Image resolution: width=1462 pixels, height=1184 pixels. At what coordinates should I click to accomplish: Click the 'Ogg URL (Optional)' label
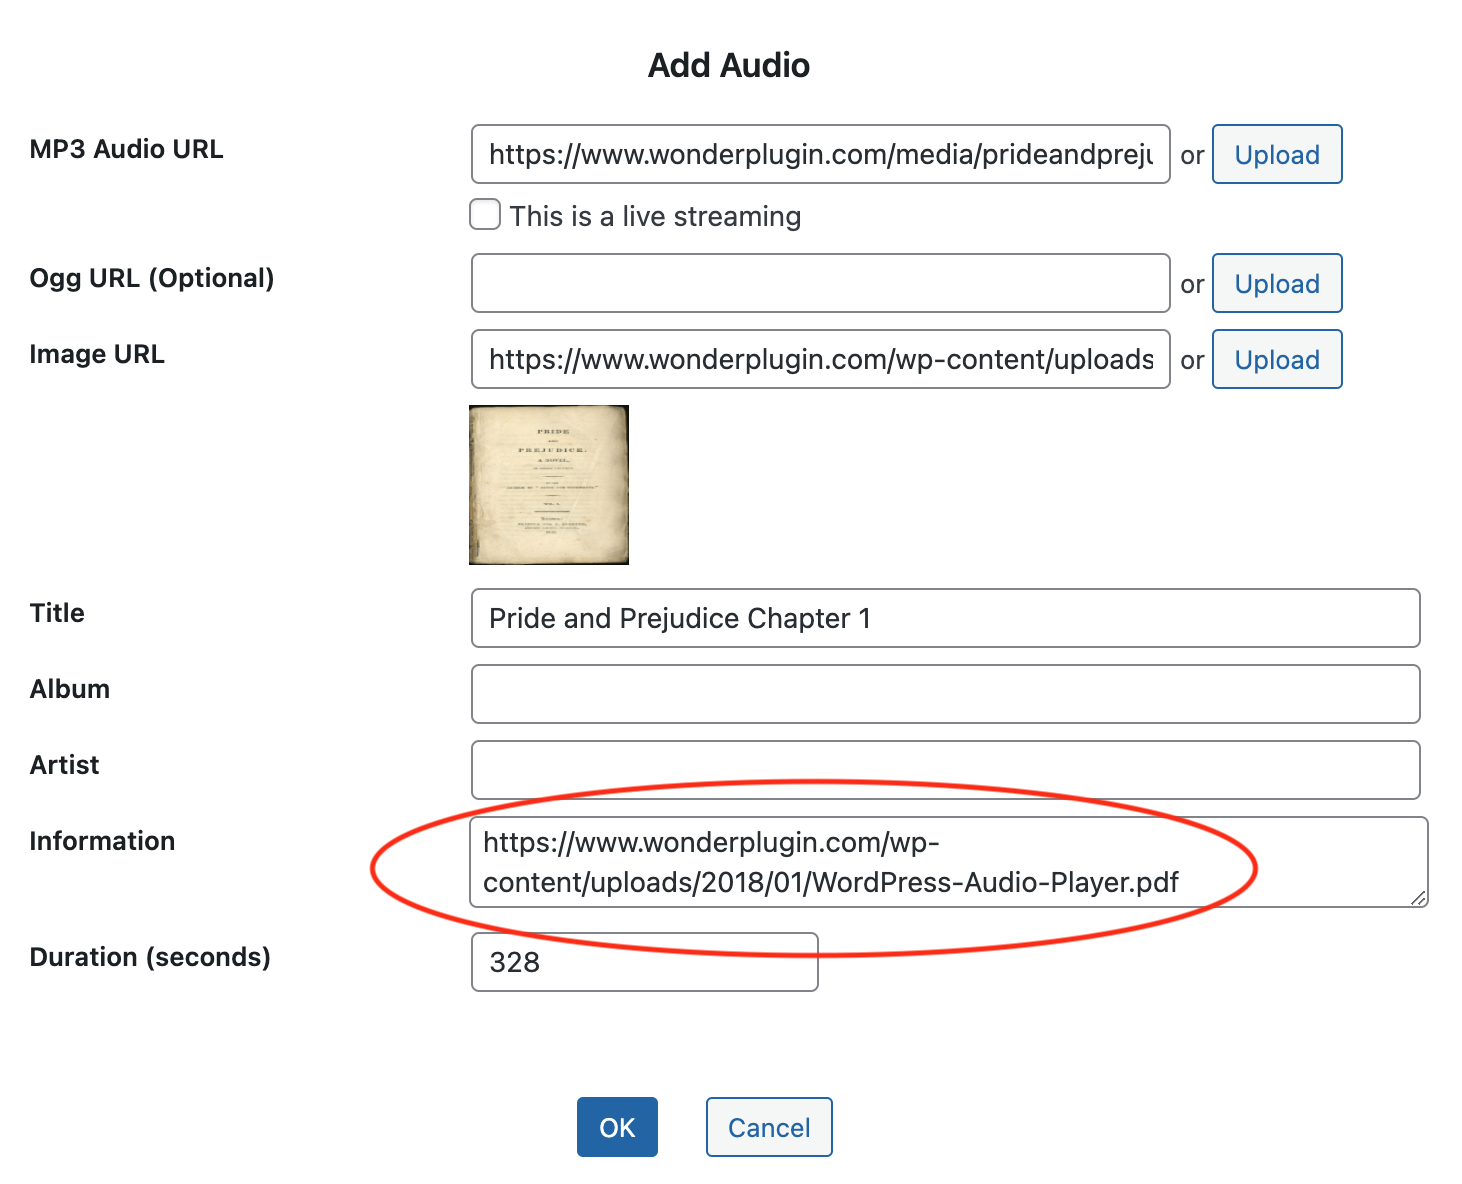pyautogui.click(x=152, y=278)
